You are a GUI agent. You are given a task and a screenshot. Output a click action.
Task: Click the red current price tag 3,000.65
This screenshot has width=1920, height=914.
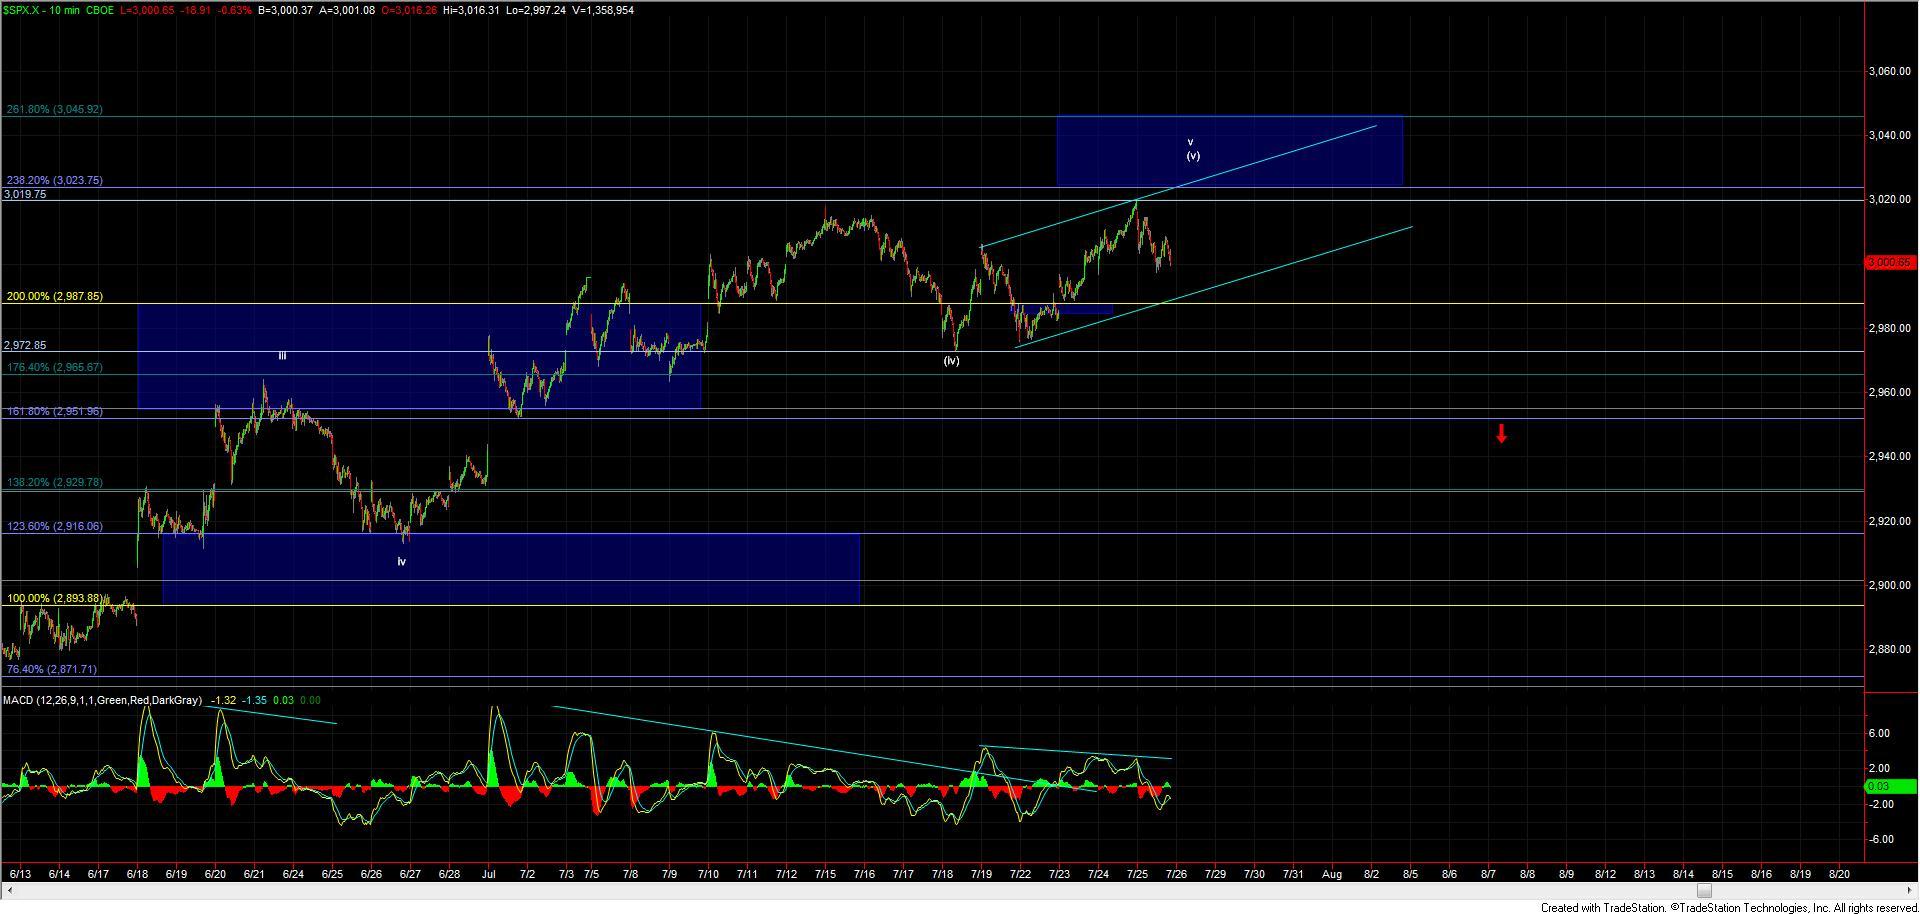tap(1890, 262)
